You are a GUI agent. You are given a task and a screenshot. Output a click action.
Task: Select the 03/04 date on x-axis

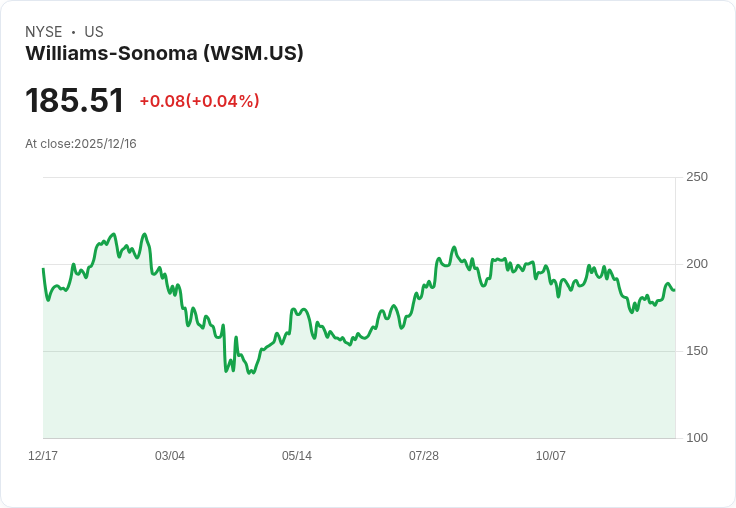click(170, 456)
